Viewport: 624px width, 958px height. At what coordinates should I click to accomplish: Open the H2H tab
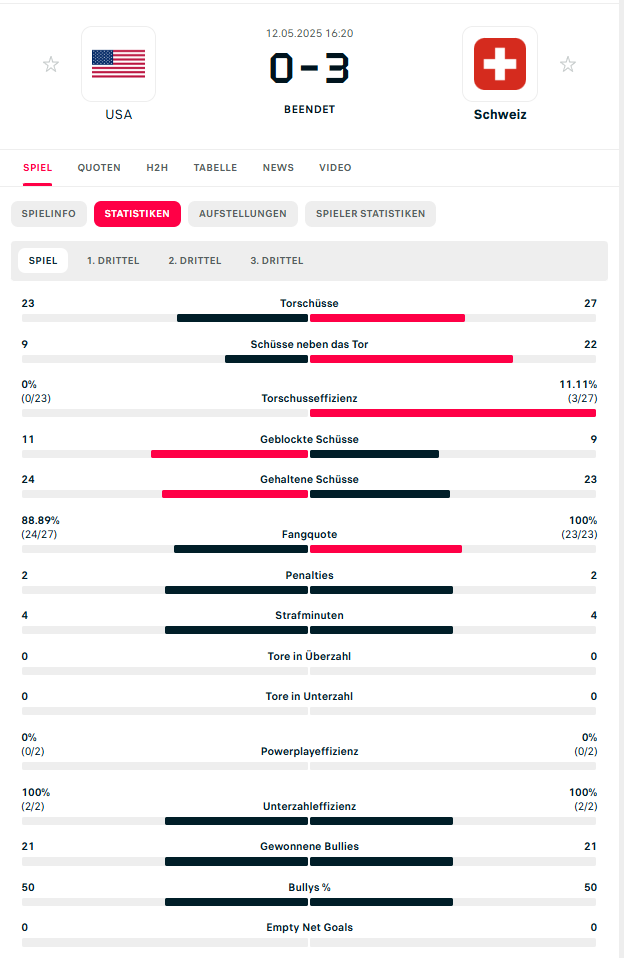tap(157, 168)
